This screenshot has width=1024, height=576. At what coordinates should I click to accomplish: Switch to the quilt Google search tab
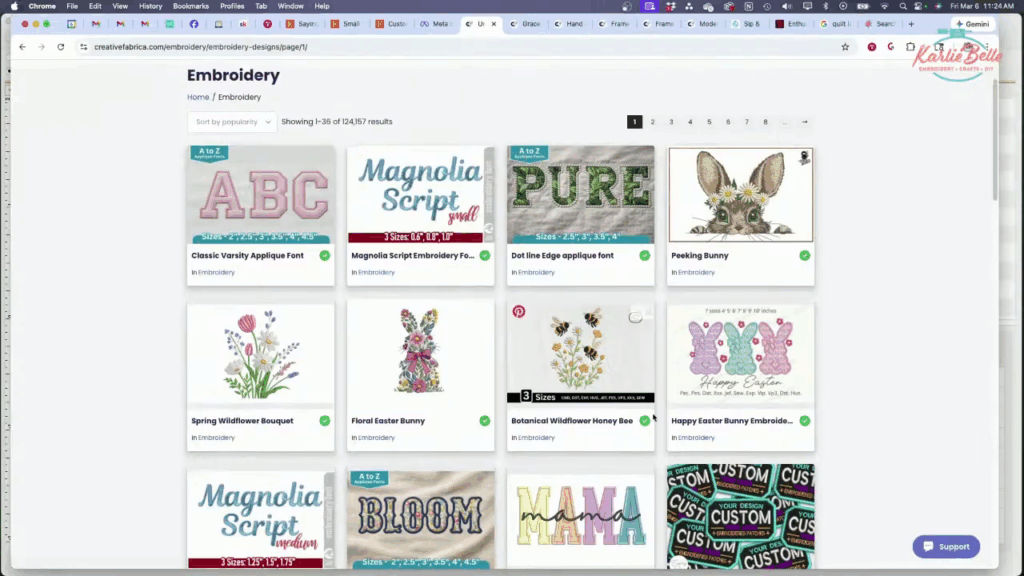(835, 24)
